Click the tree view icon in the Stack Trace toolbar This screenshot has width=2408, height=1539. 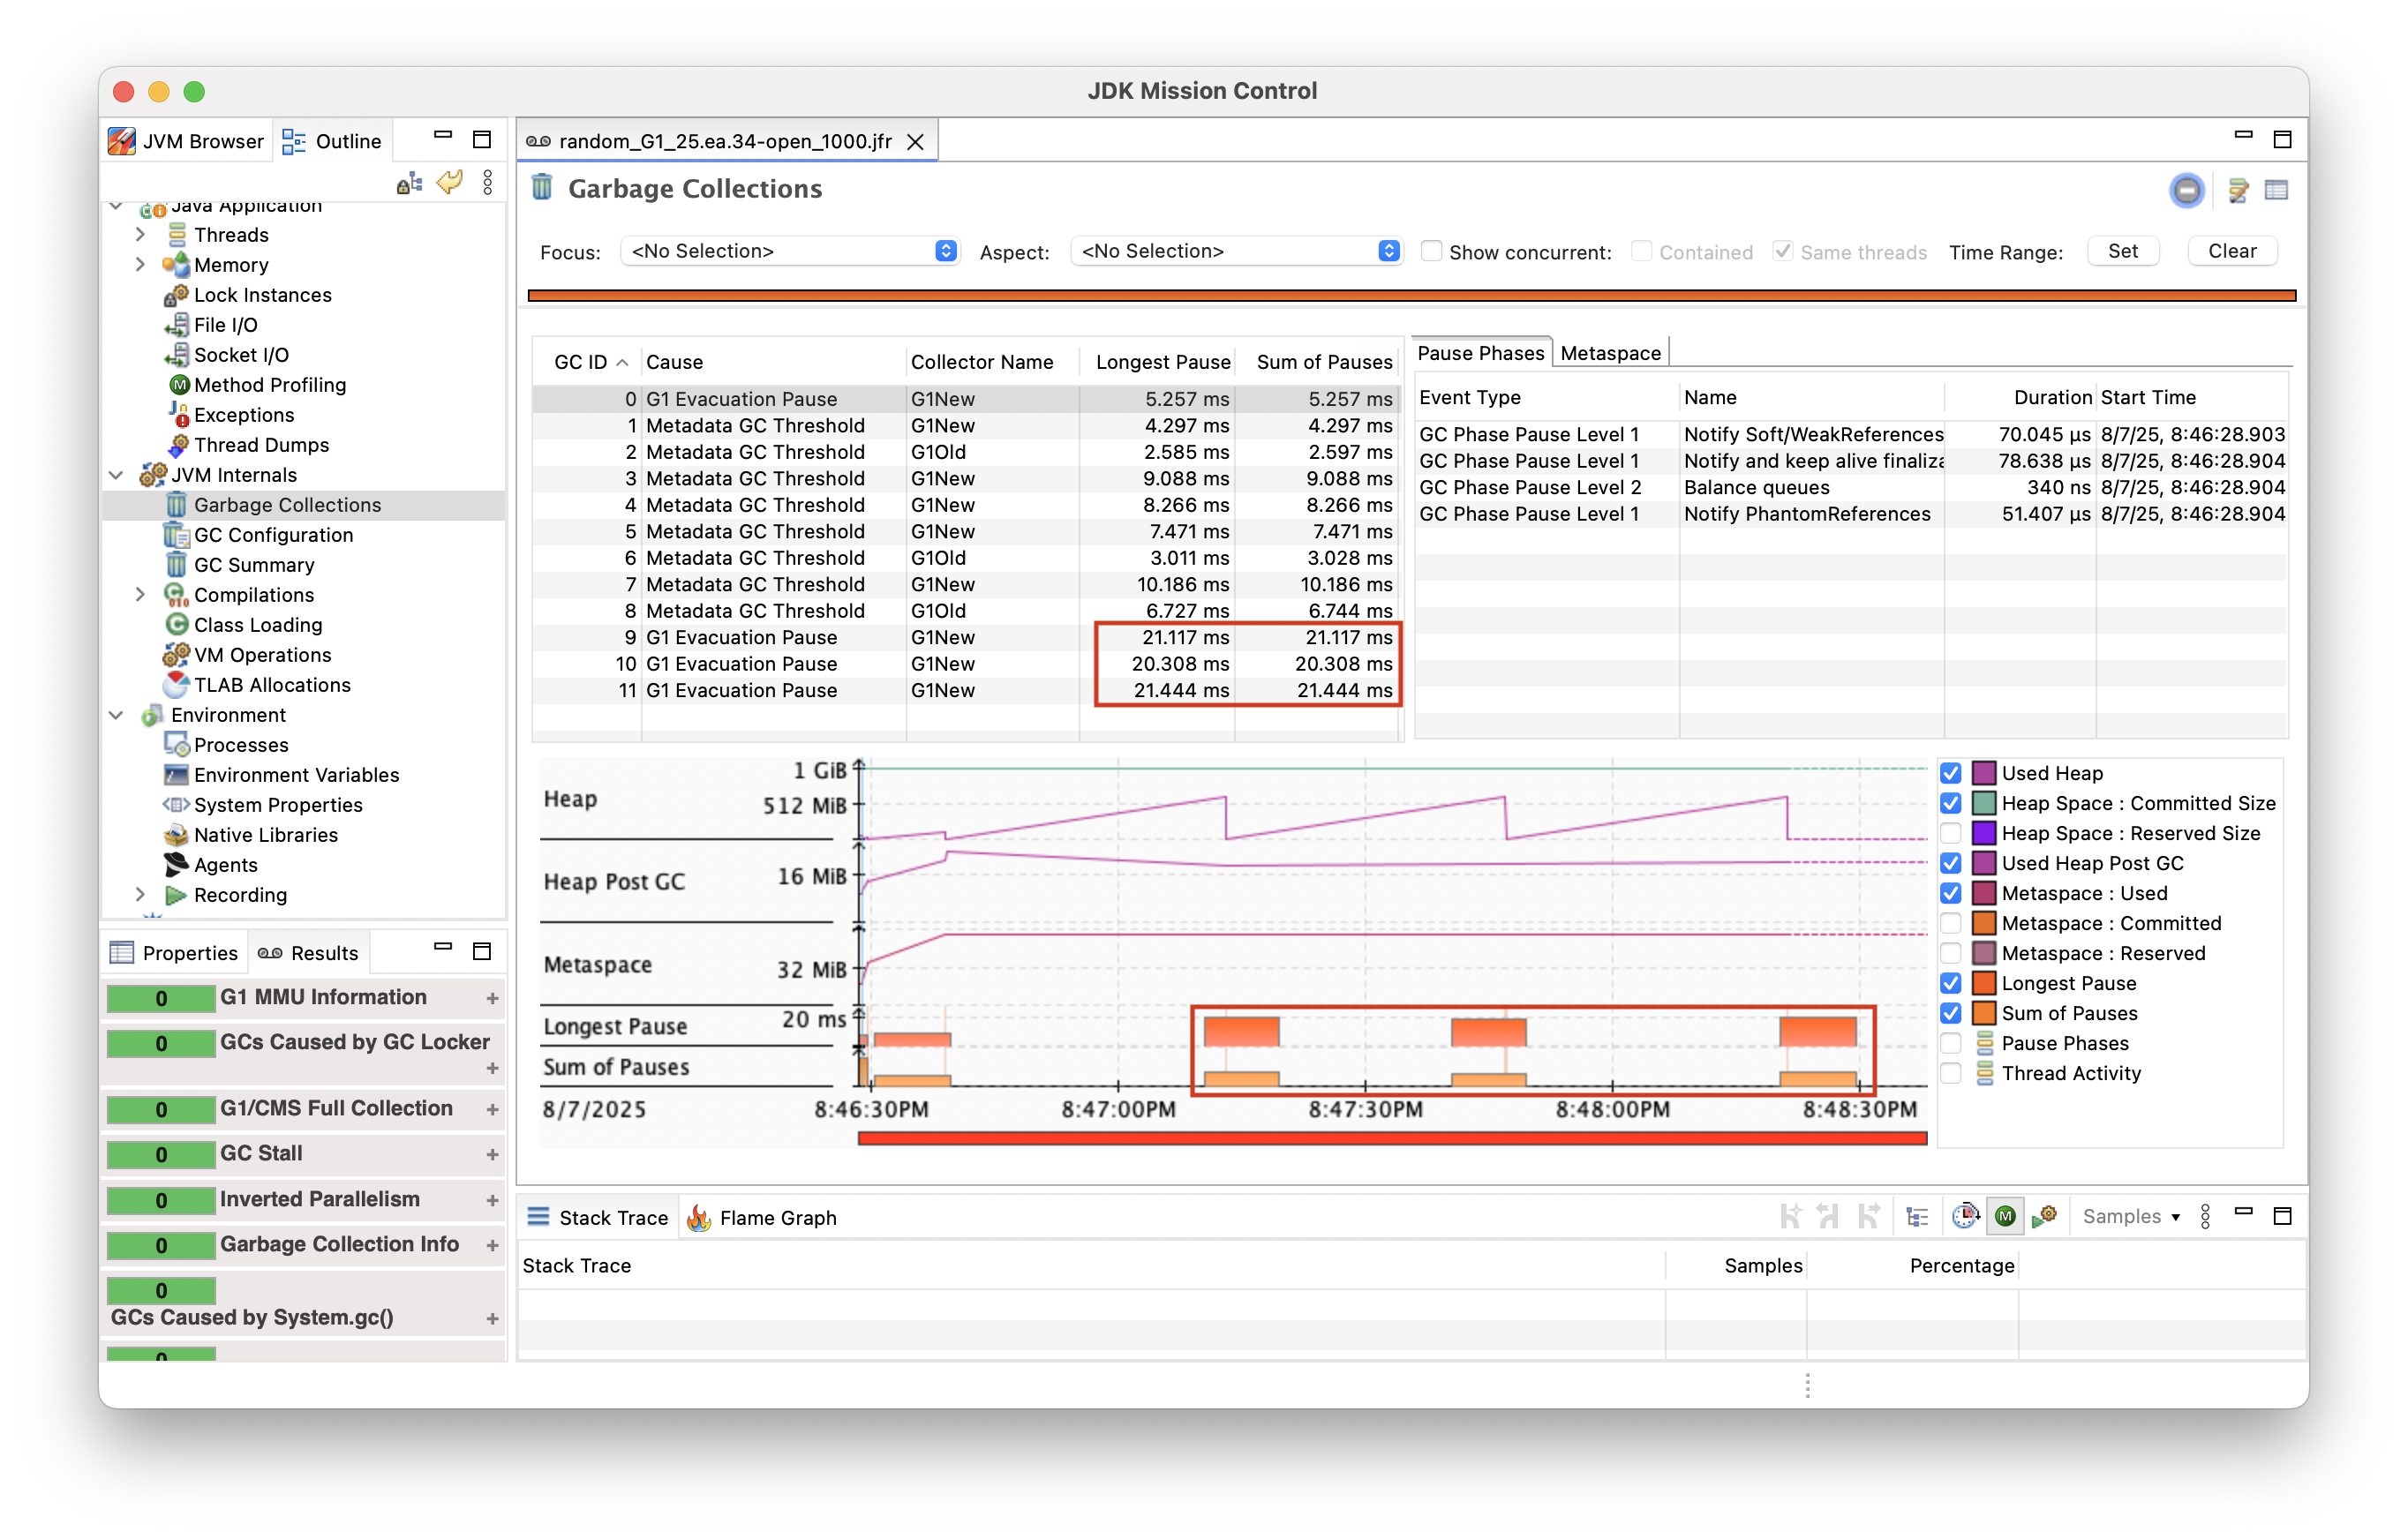click(1916, 1216)
